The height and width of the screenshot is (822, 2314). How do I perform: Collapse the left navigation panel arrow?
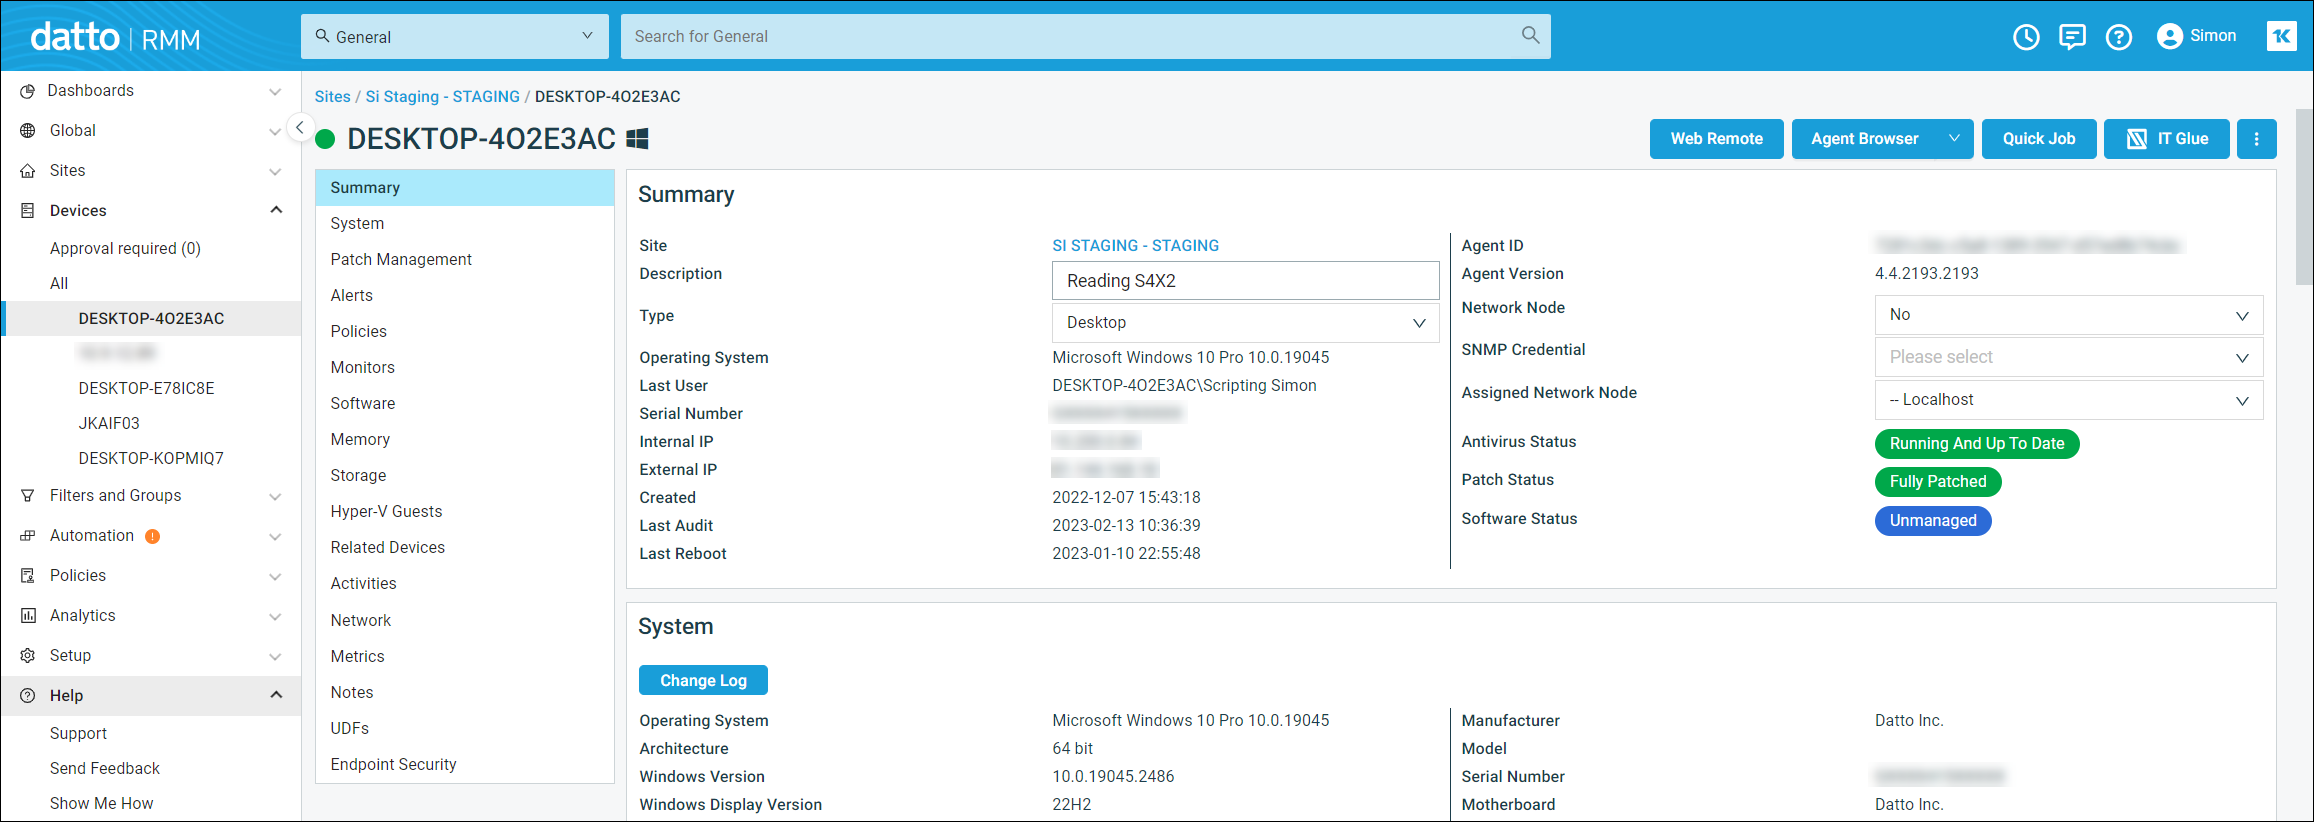click(x=299, y=128)
